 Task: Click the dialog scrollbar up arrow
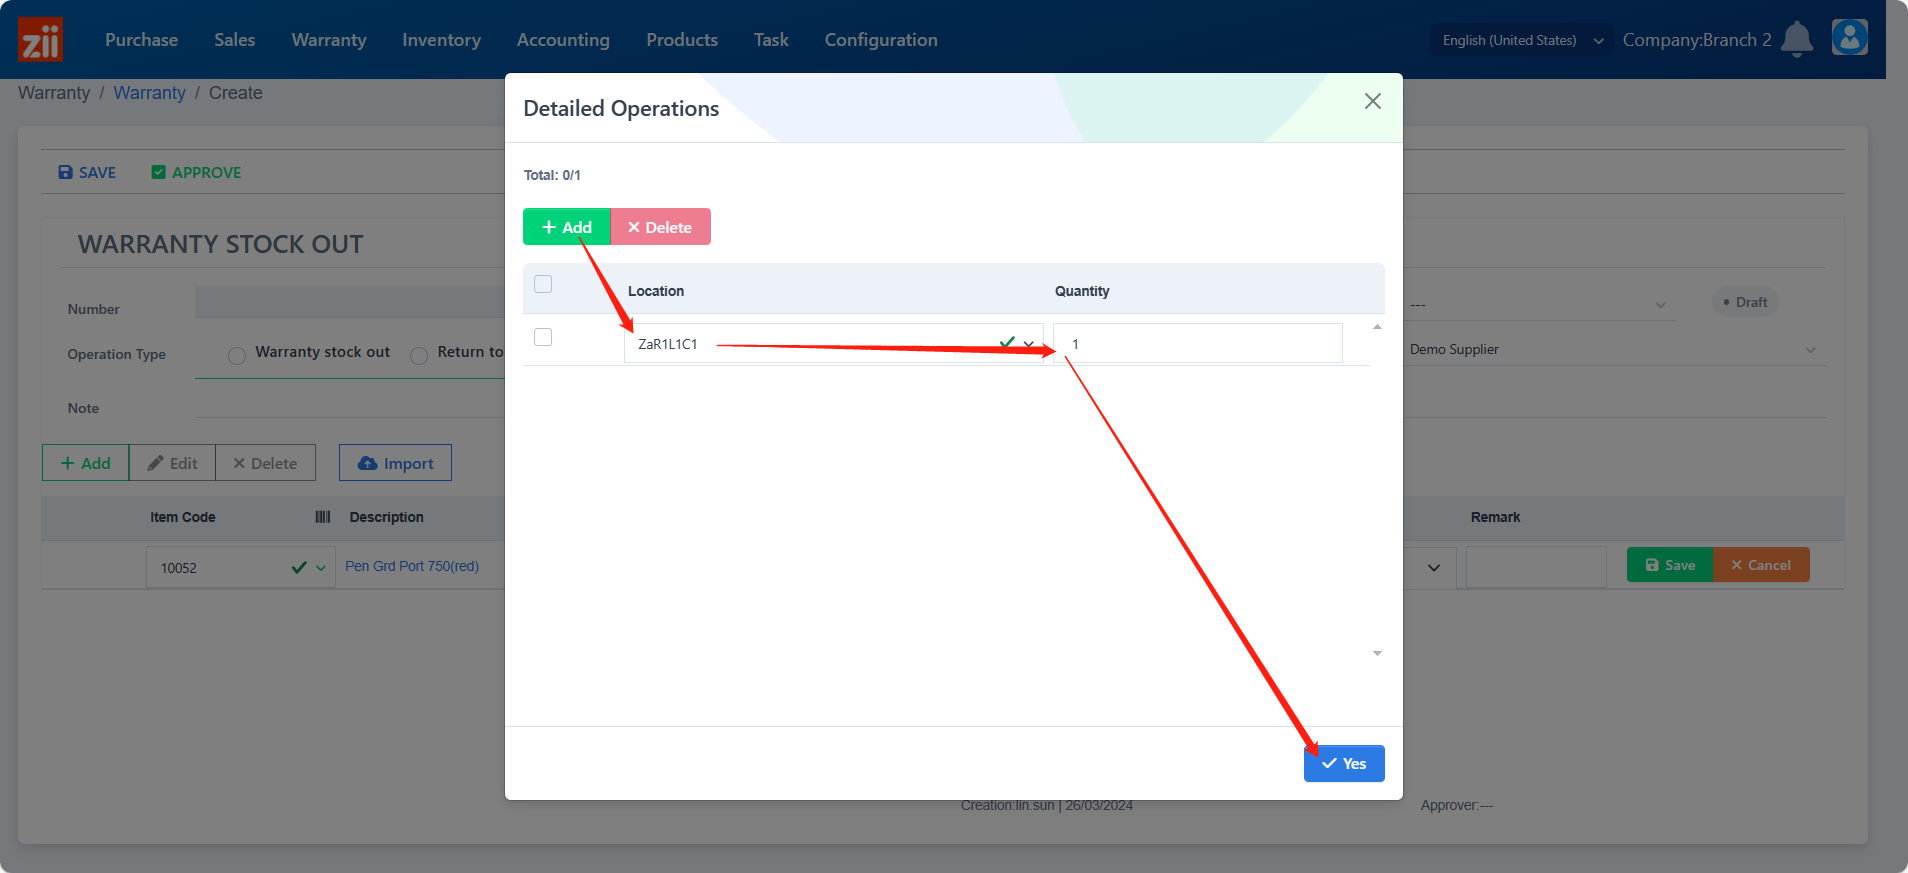coord(1377,327)
